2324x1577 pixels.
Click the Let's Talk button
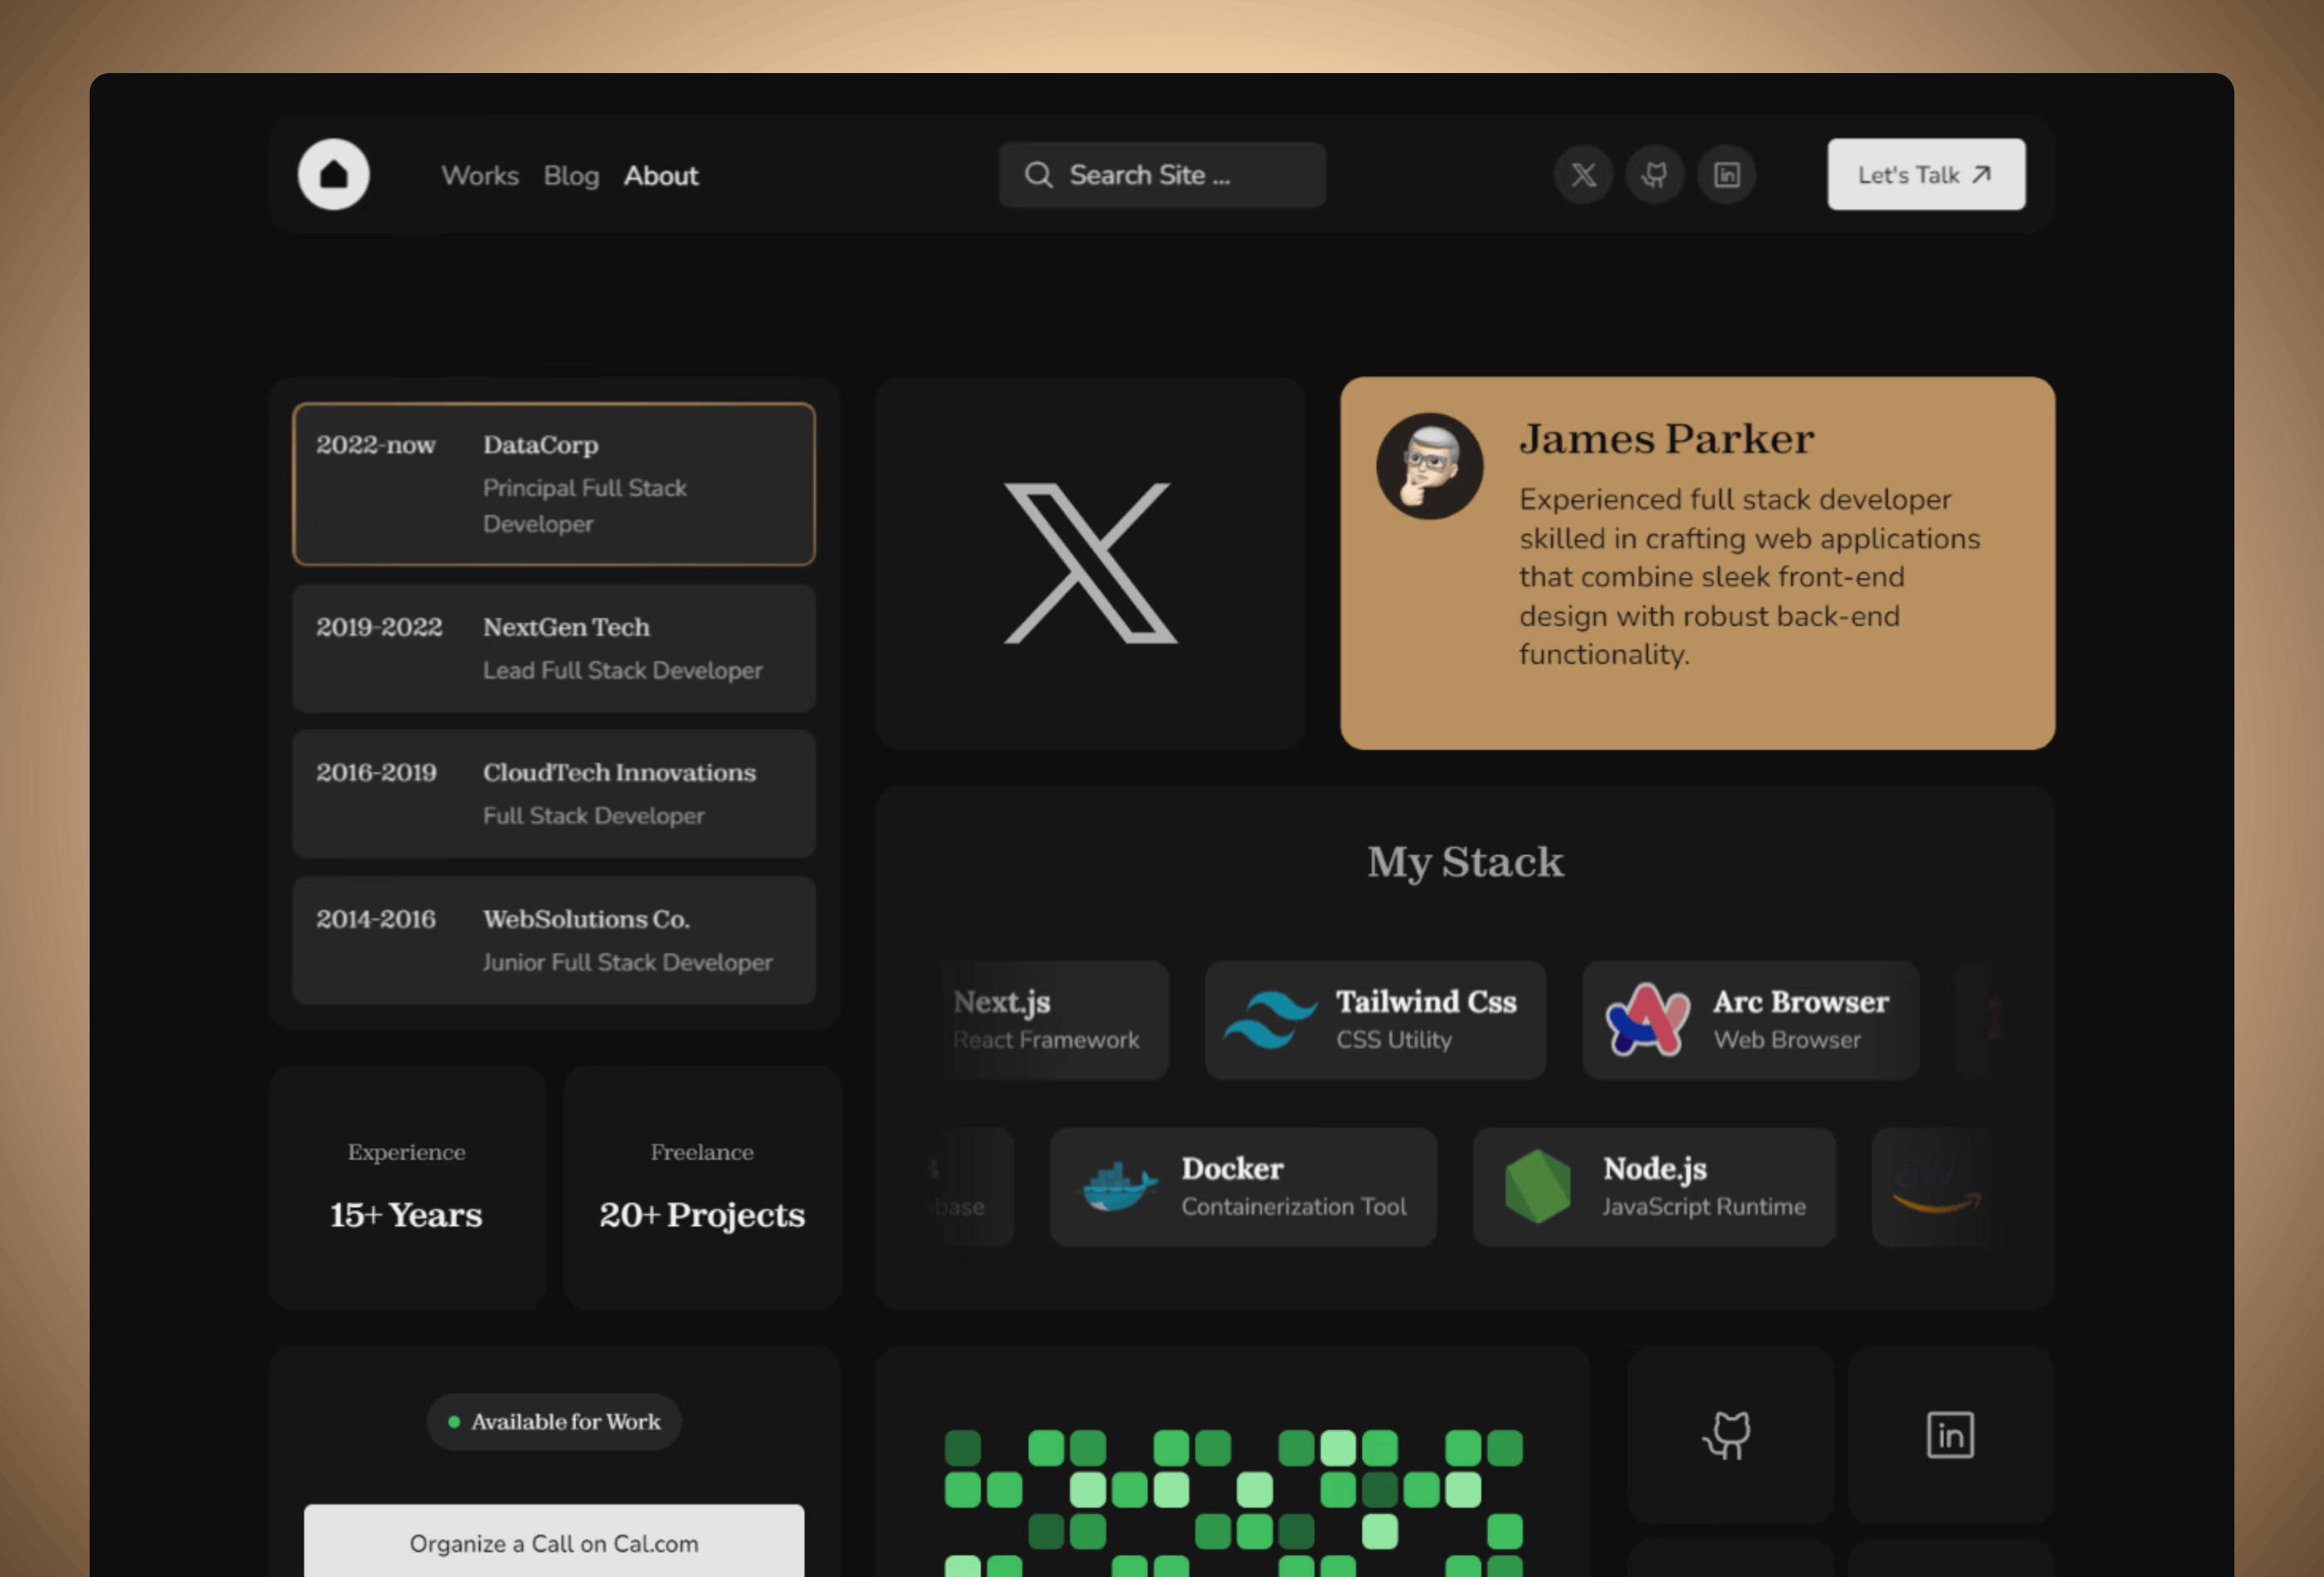coord(1925,173)
